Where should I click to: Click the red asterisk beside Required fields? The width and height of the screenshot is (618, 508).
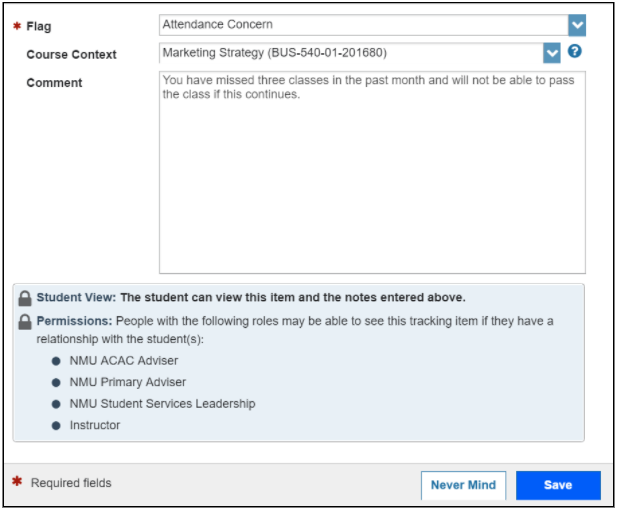(15, 483)
